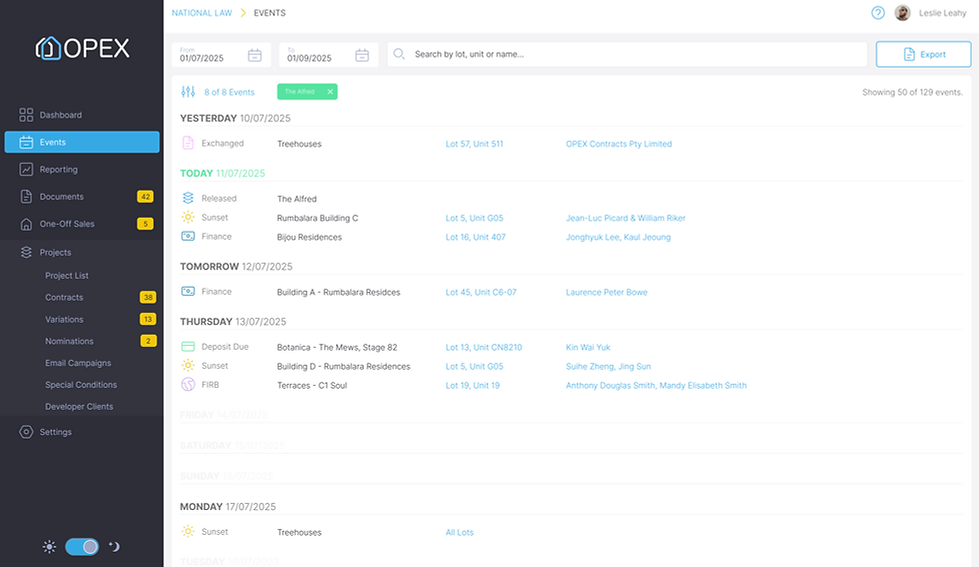Image resolution: width=979 pixels, height=567 pixels.
Task: Focus the search by lot, unit or name field
Action: [627, 54]
